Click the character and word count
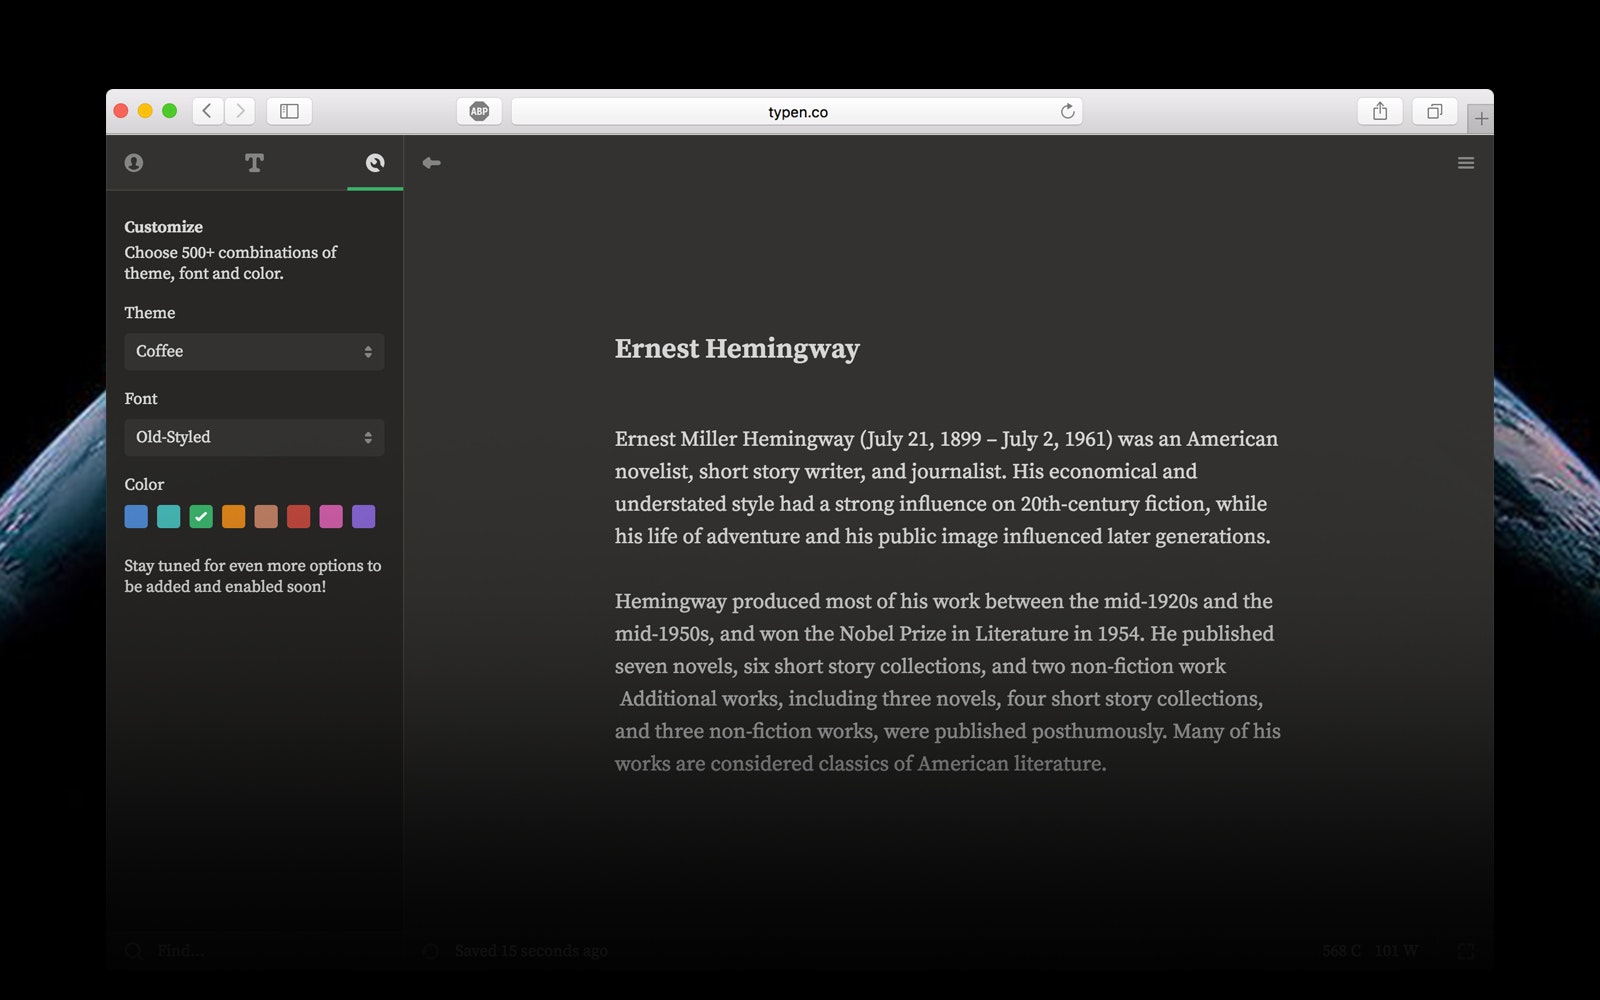 click(x=1370, y=951)
